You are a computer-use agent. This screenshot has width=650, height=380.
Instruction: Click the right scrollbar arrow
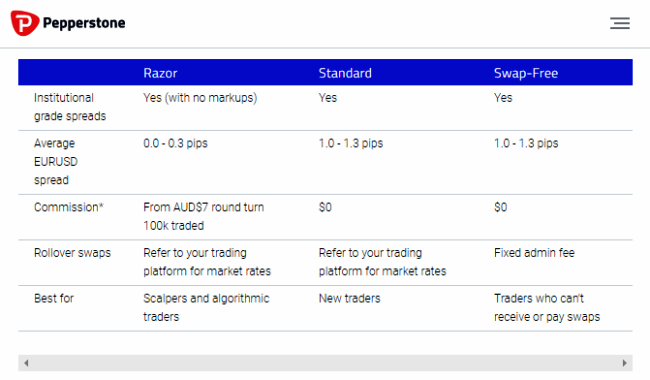click(x=625, y=363)
